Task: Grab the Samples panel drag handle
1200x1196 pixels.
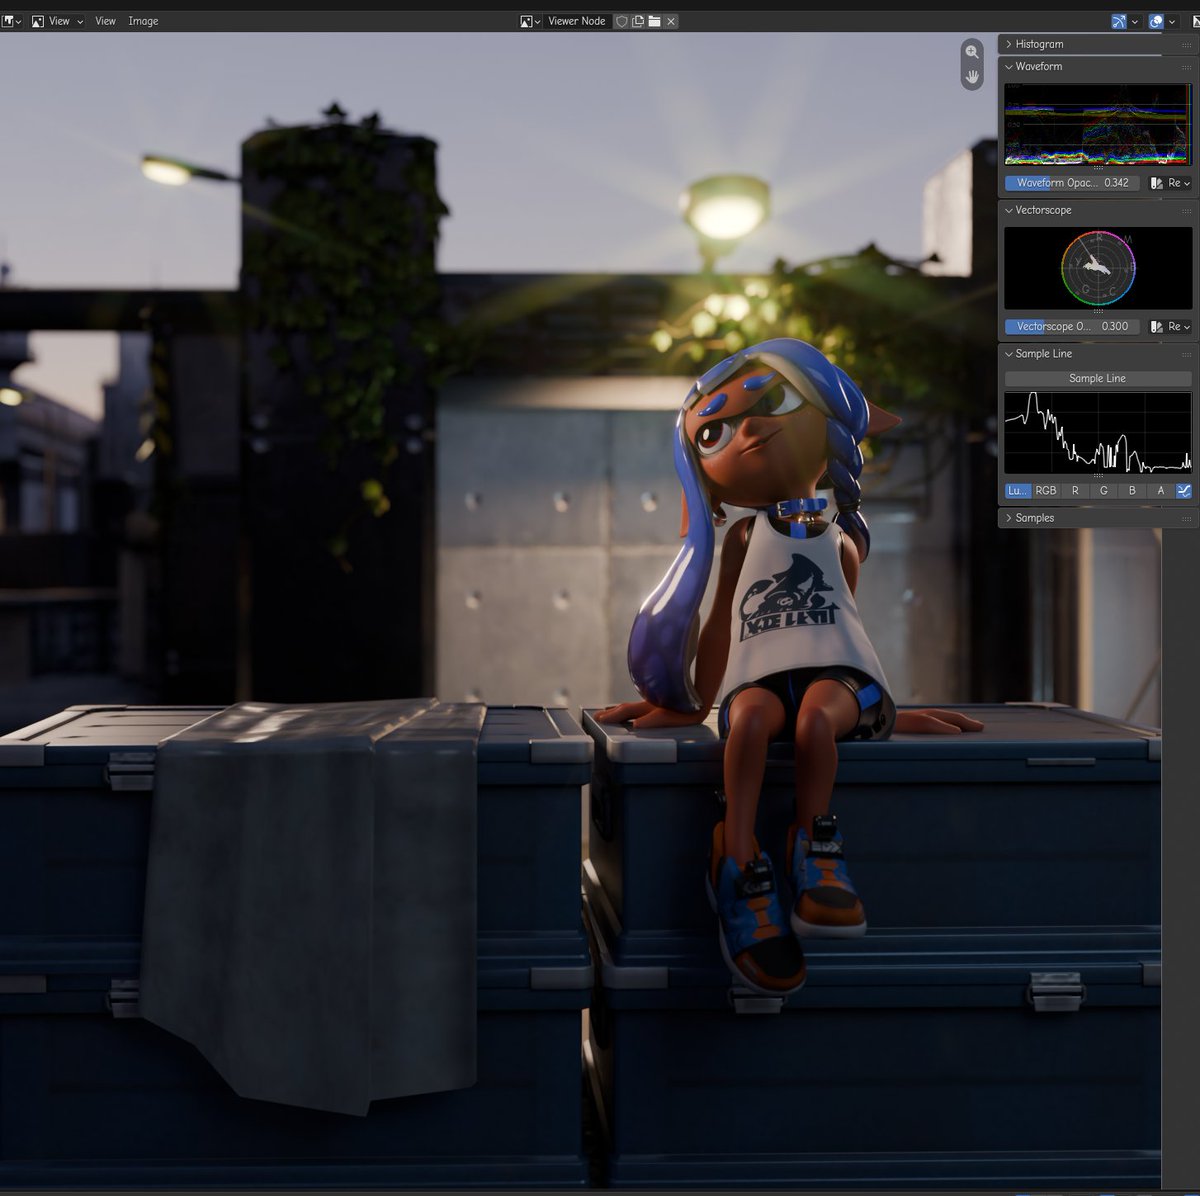Action: click(1187, 518)
